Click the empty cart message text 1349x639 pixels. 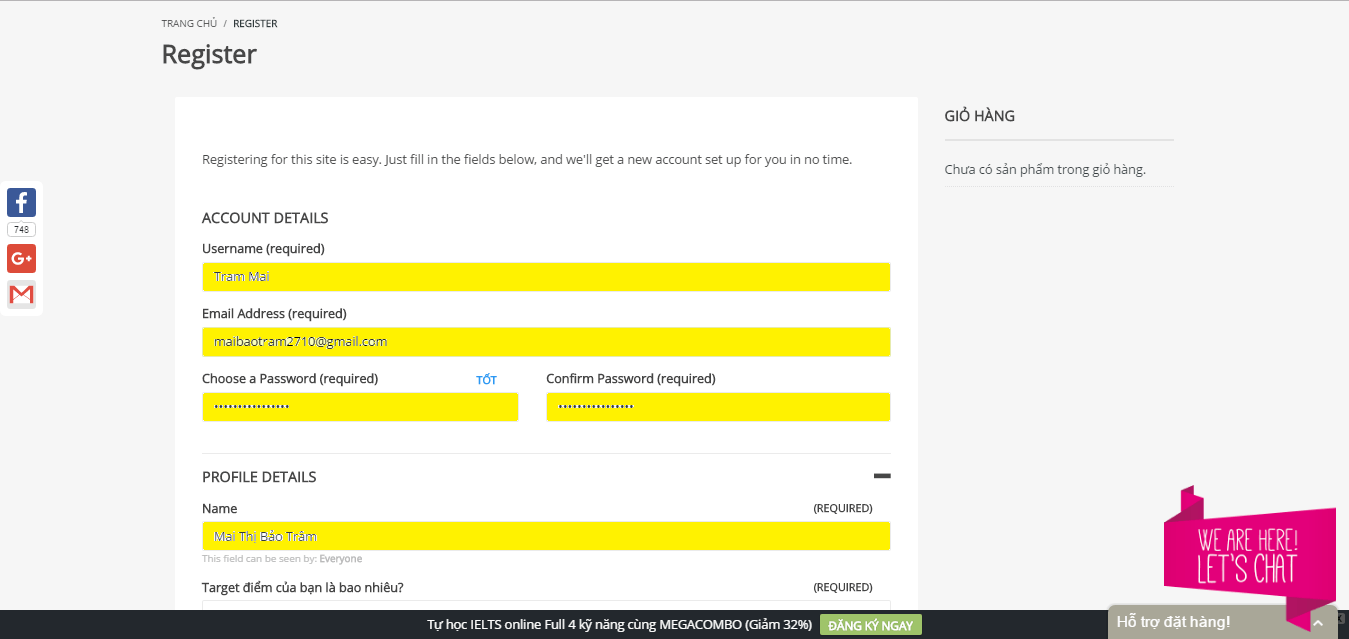[1045, 170]
